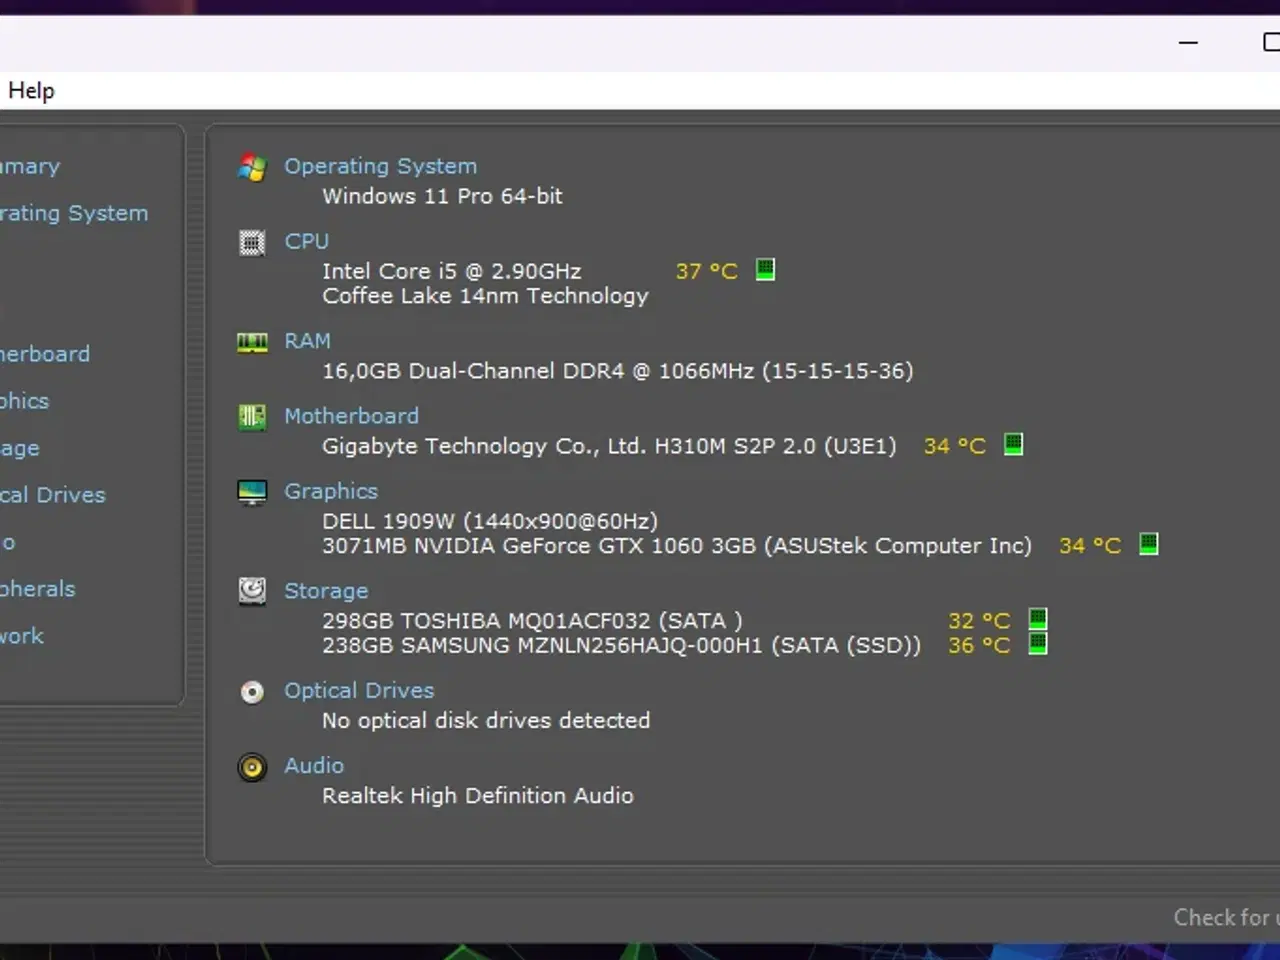Select Peripherals in the sidebar
This screenshot has height=960, width=1280.
(37, 589)
